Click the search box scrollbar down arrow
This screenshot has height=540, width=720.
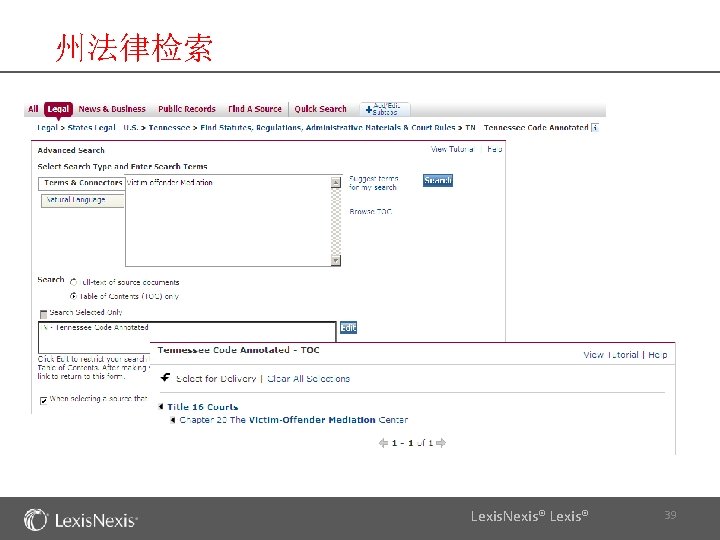[x=336, y=260]
